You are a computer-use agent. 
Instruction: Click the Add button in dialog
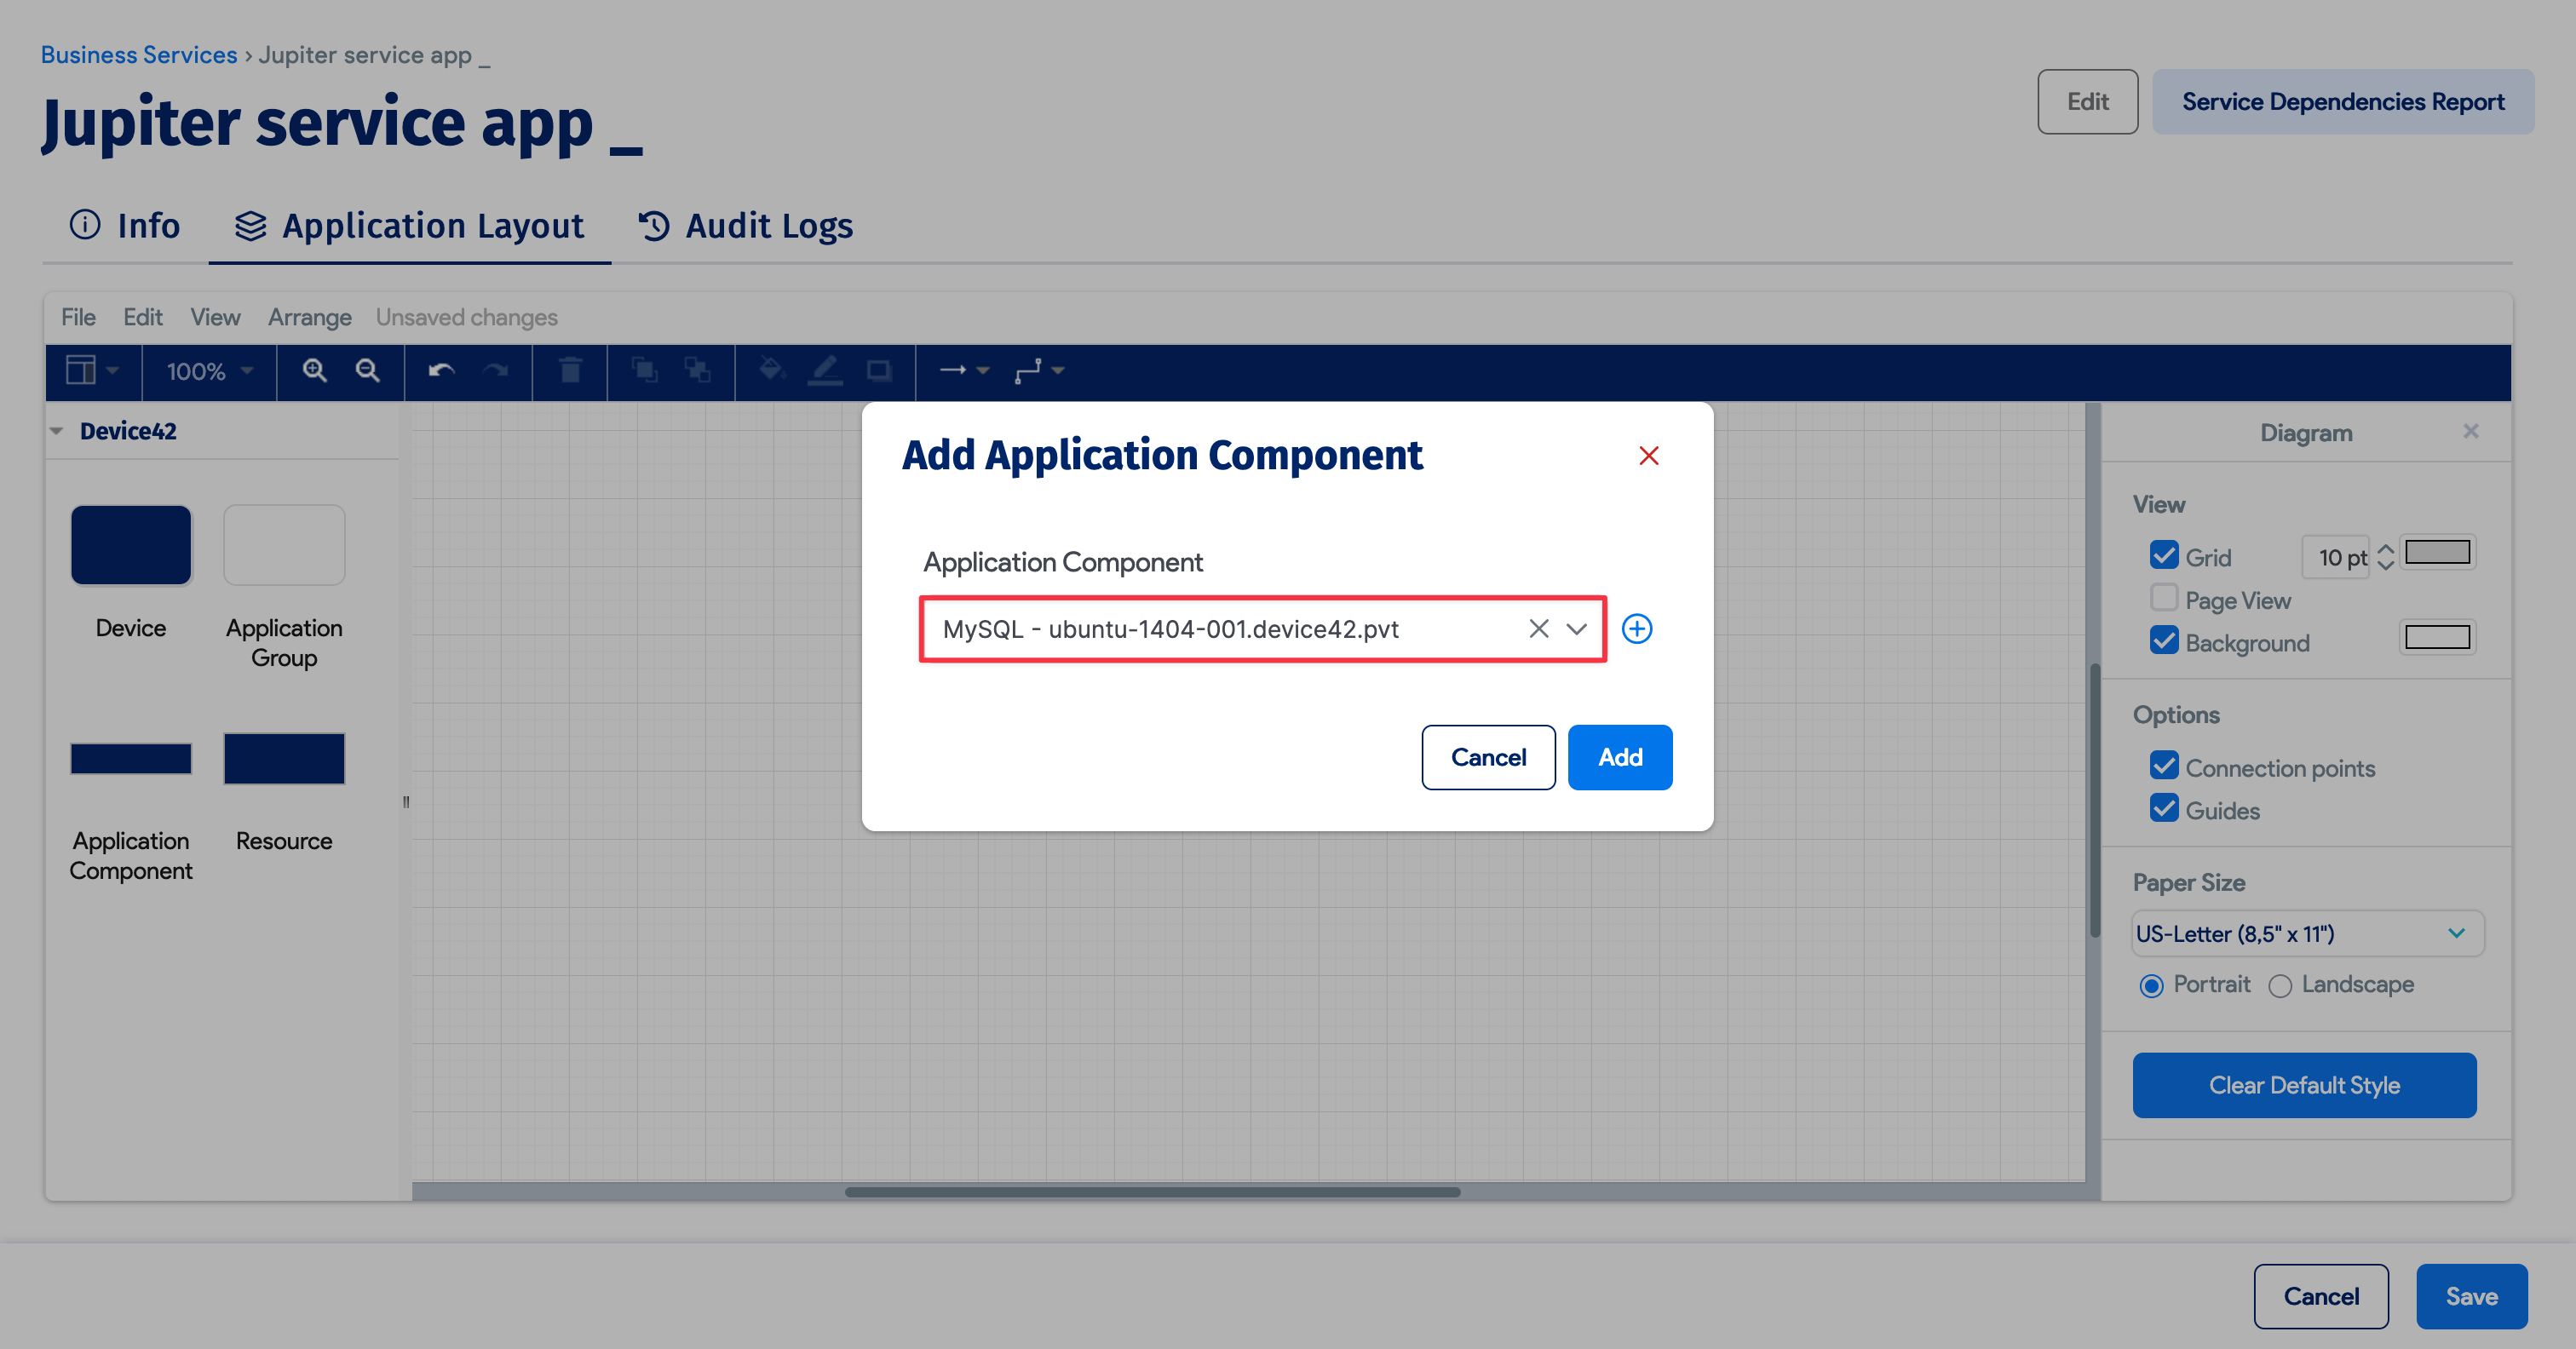[x=1620, y=757]
